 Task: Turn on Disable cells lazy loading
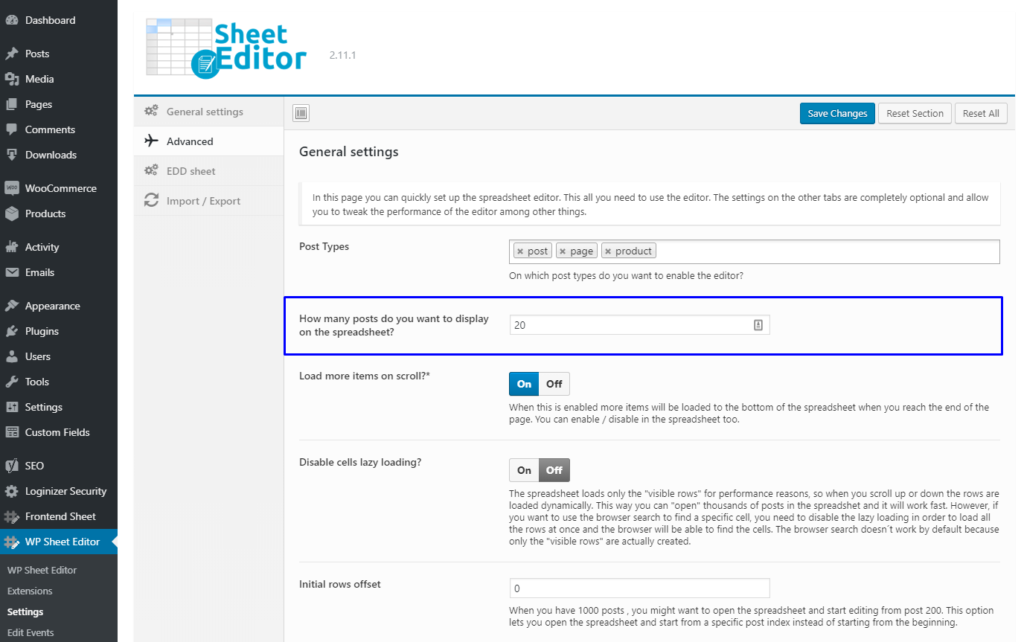tap(524, 469)
